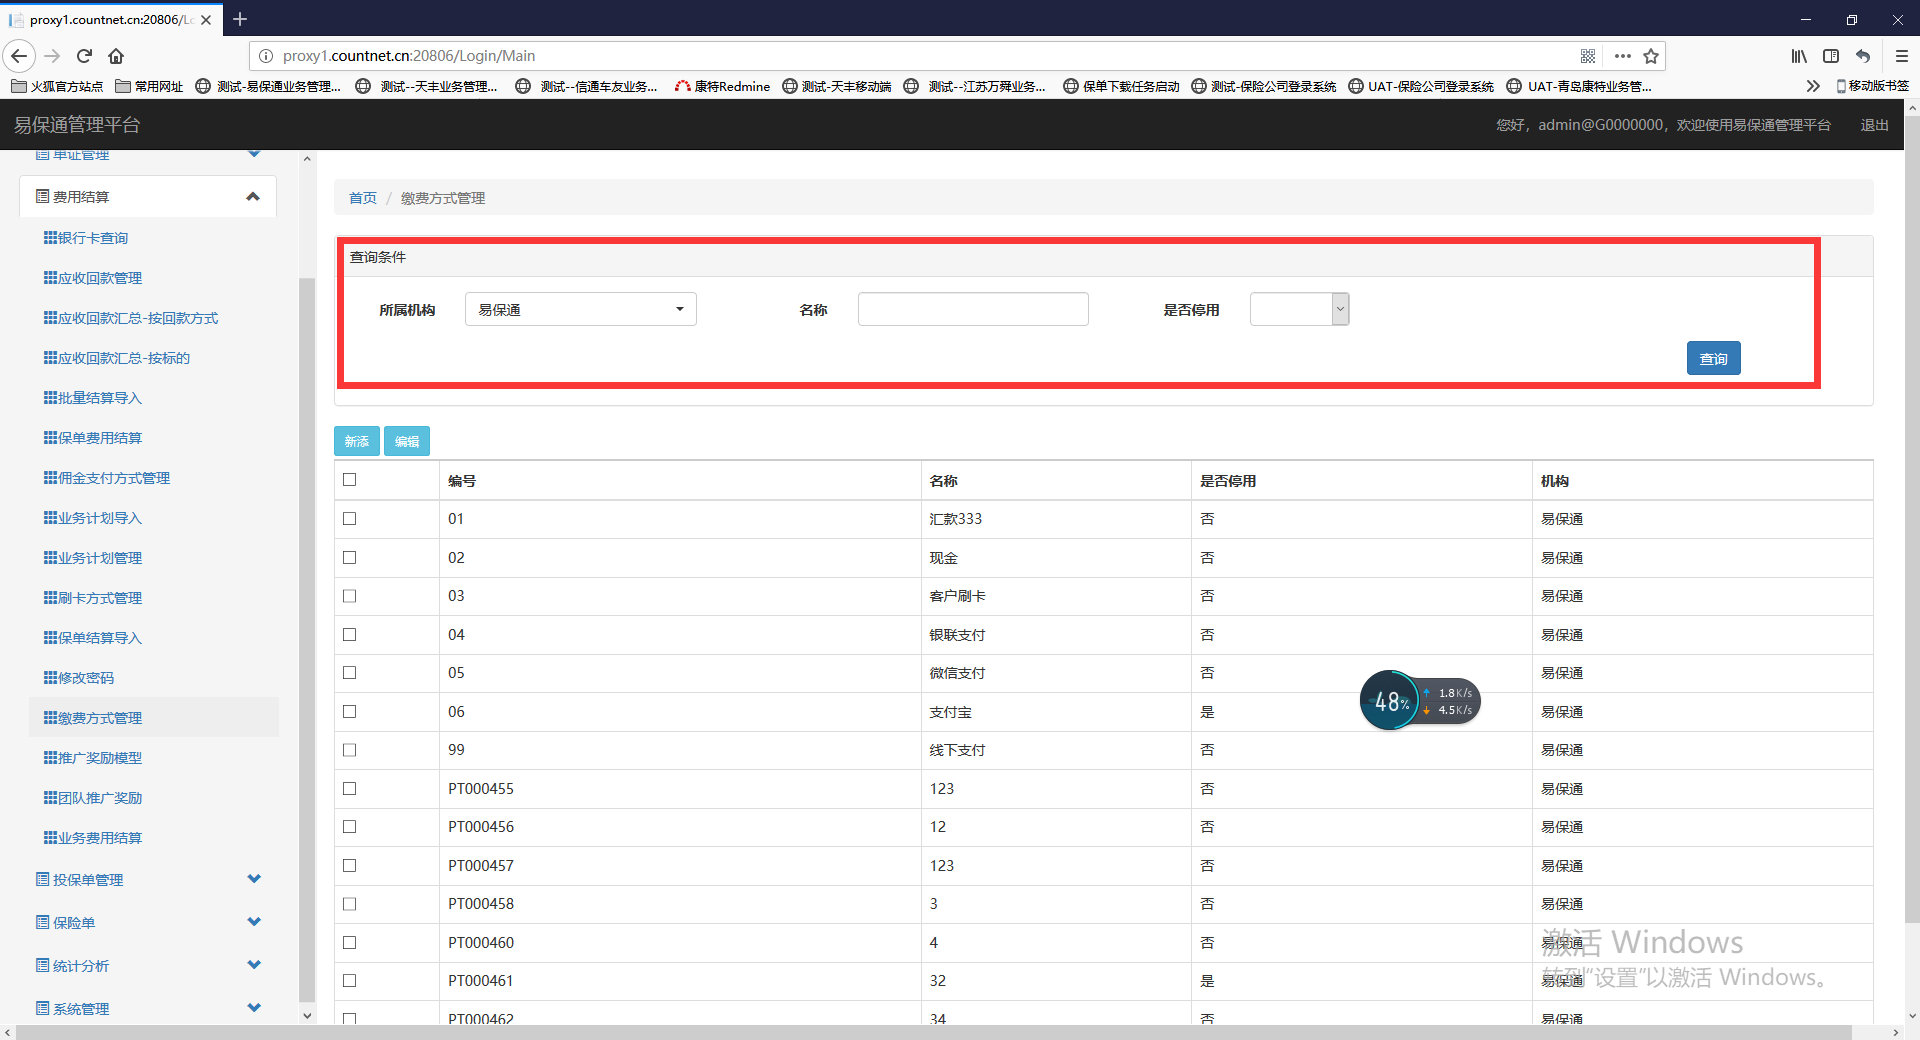The width and height of the screenshot is (1920, 1040).
Task: Open 缴费方式管理 in the sidebar
Action: click(x=93, y=718)
